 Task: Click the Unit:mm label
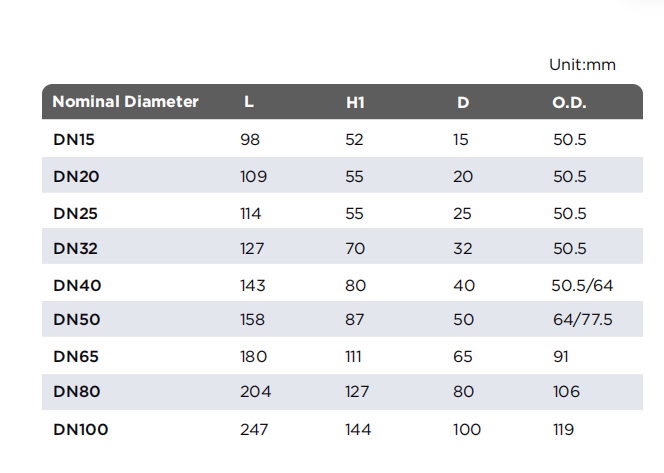[x=582, y=65]
